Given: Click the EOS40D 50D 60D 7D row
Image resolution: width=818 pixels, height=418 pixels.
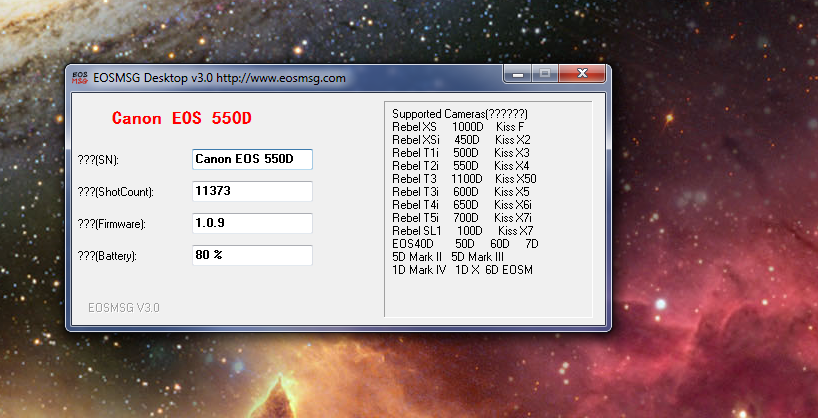Looking at the screenshot, I should coord(465,244).
